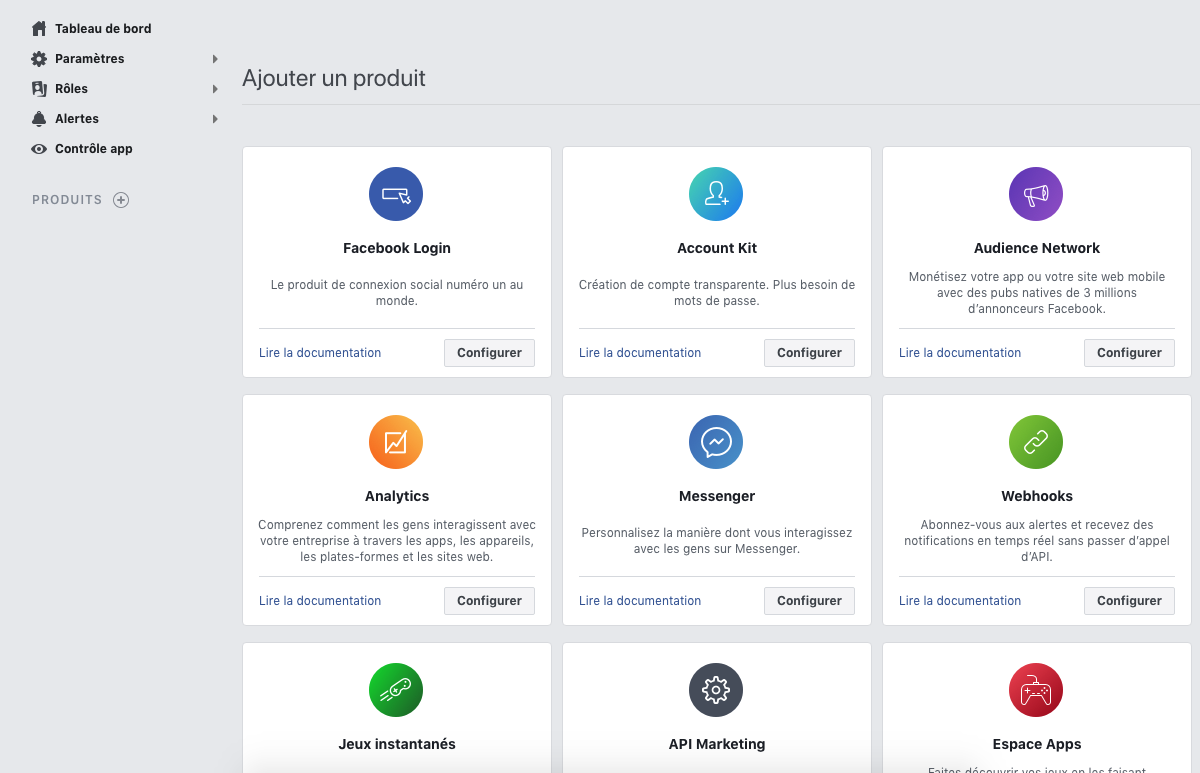Click the eye icon beside Contrôle app

point(39,149)
